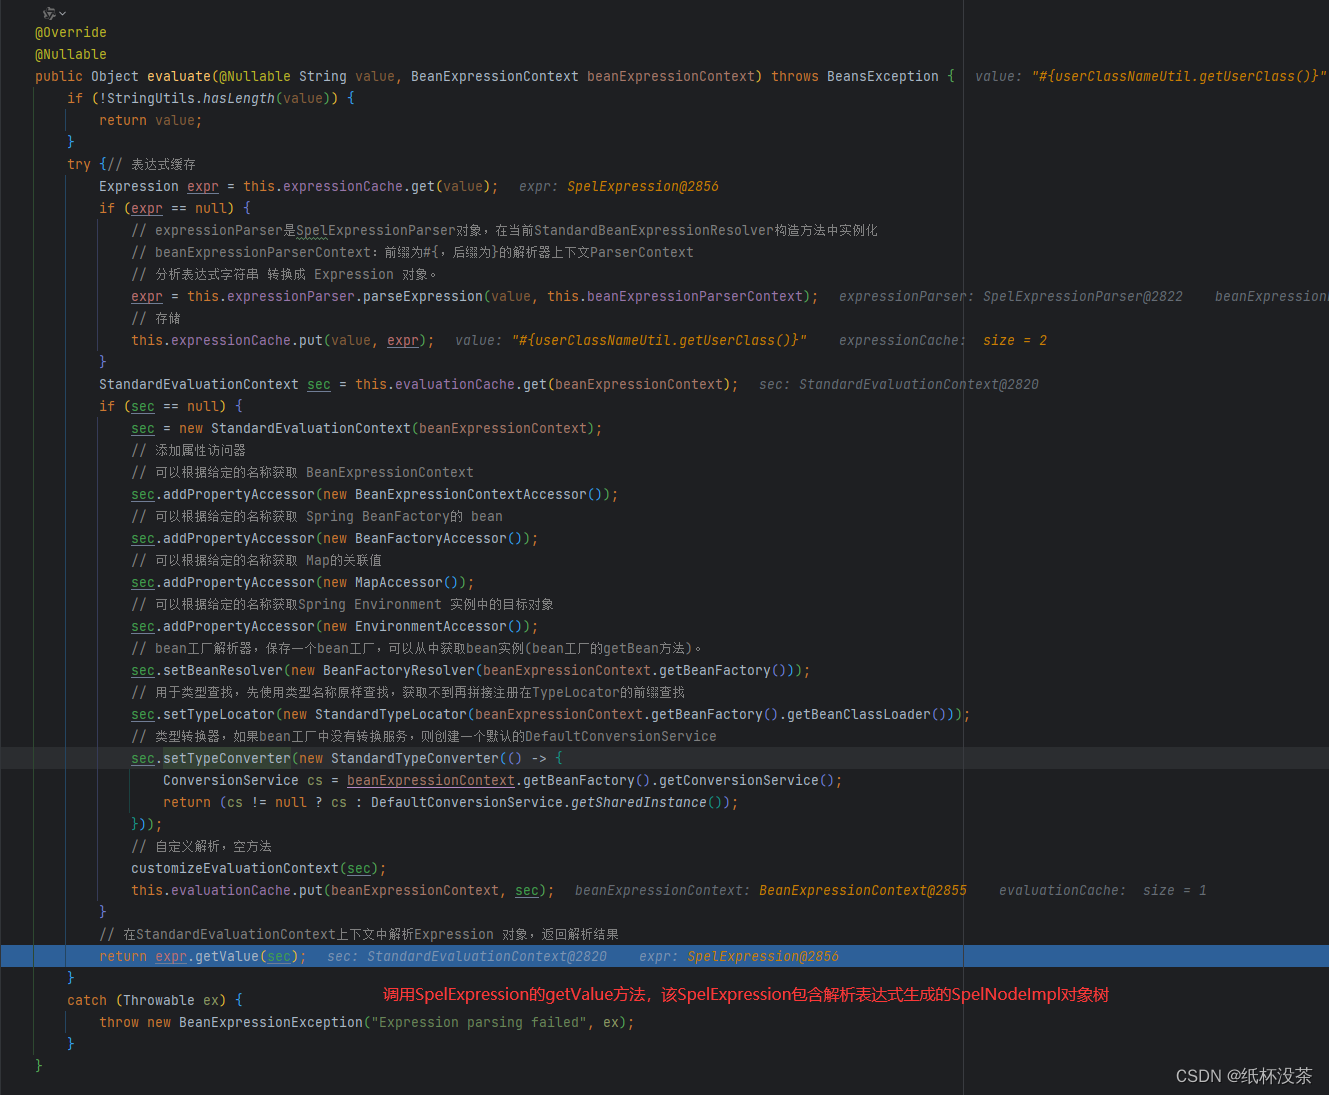Click 'catch (Throwable ex)' line

[155, 1000]
